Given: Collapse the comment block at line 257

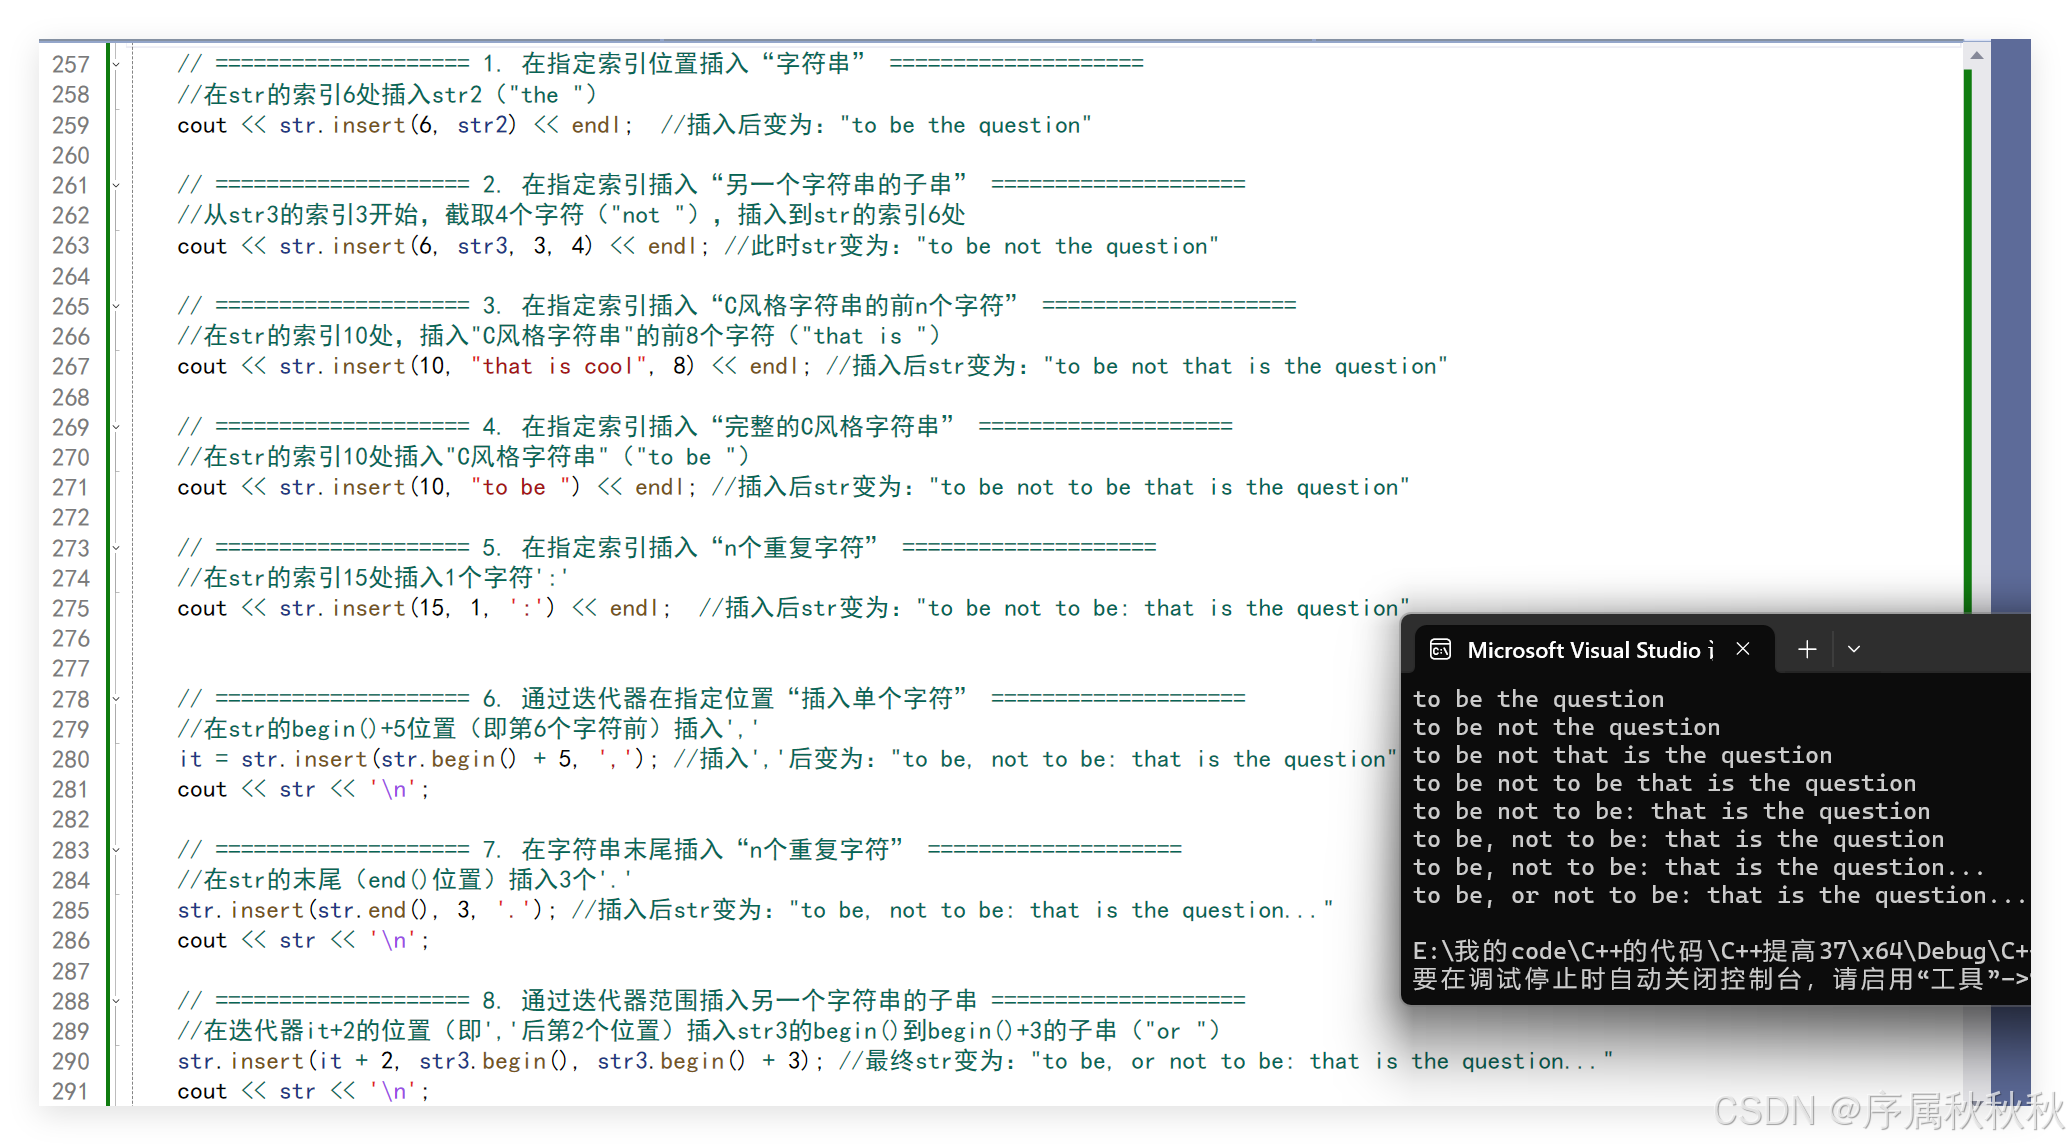Looking at the screenshot, I should [x=116, y=65].
